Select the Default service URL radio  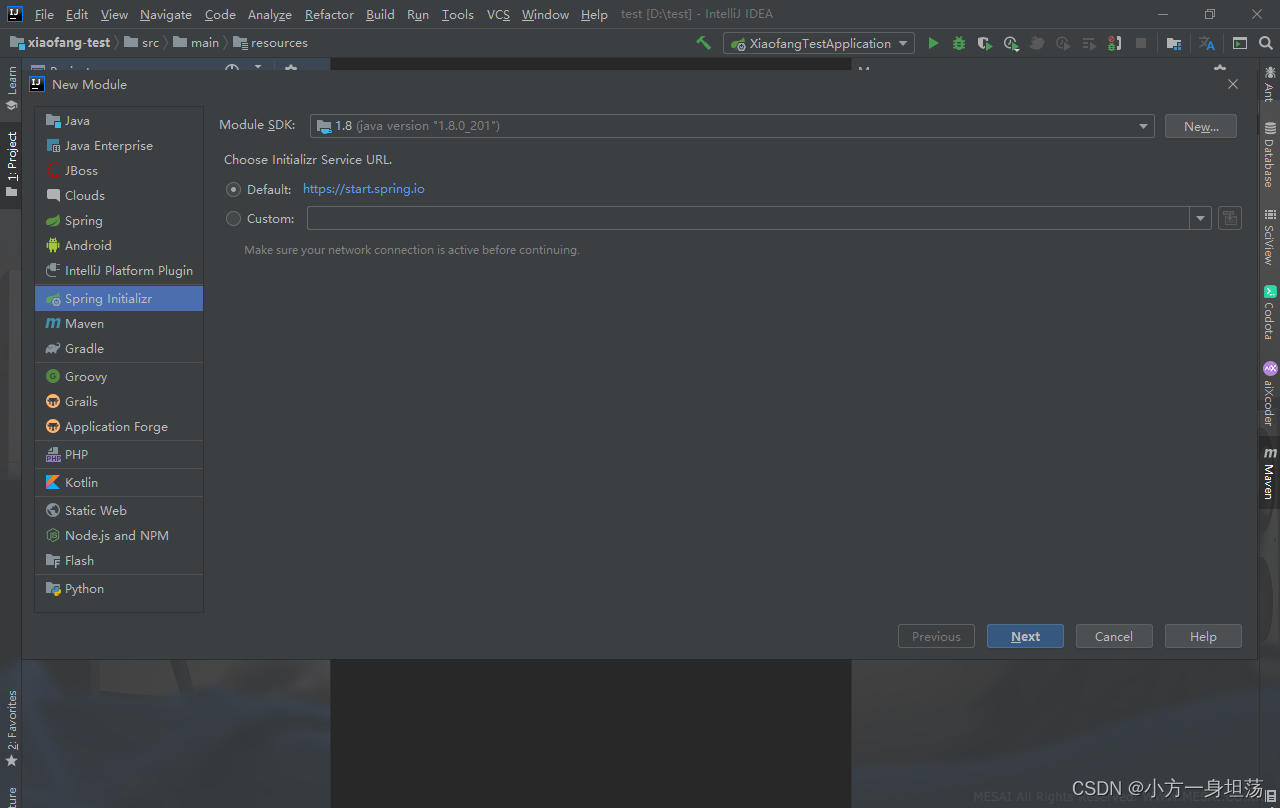point(234,189)
